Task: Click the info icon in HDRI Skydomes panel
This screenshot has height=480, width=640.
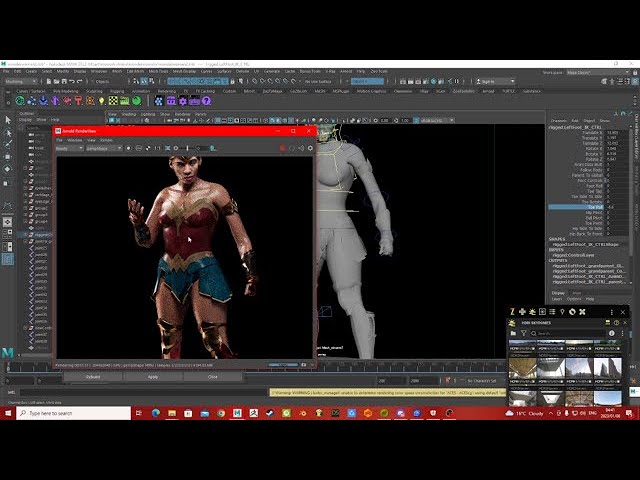Action: tap(611, 333)
